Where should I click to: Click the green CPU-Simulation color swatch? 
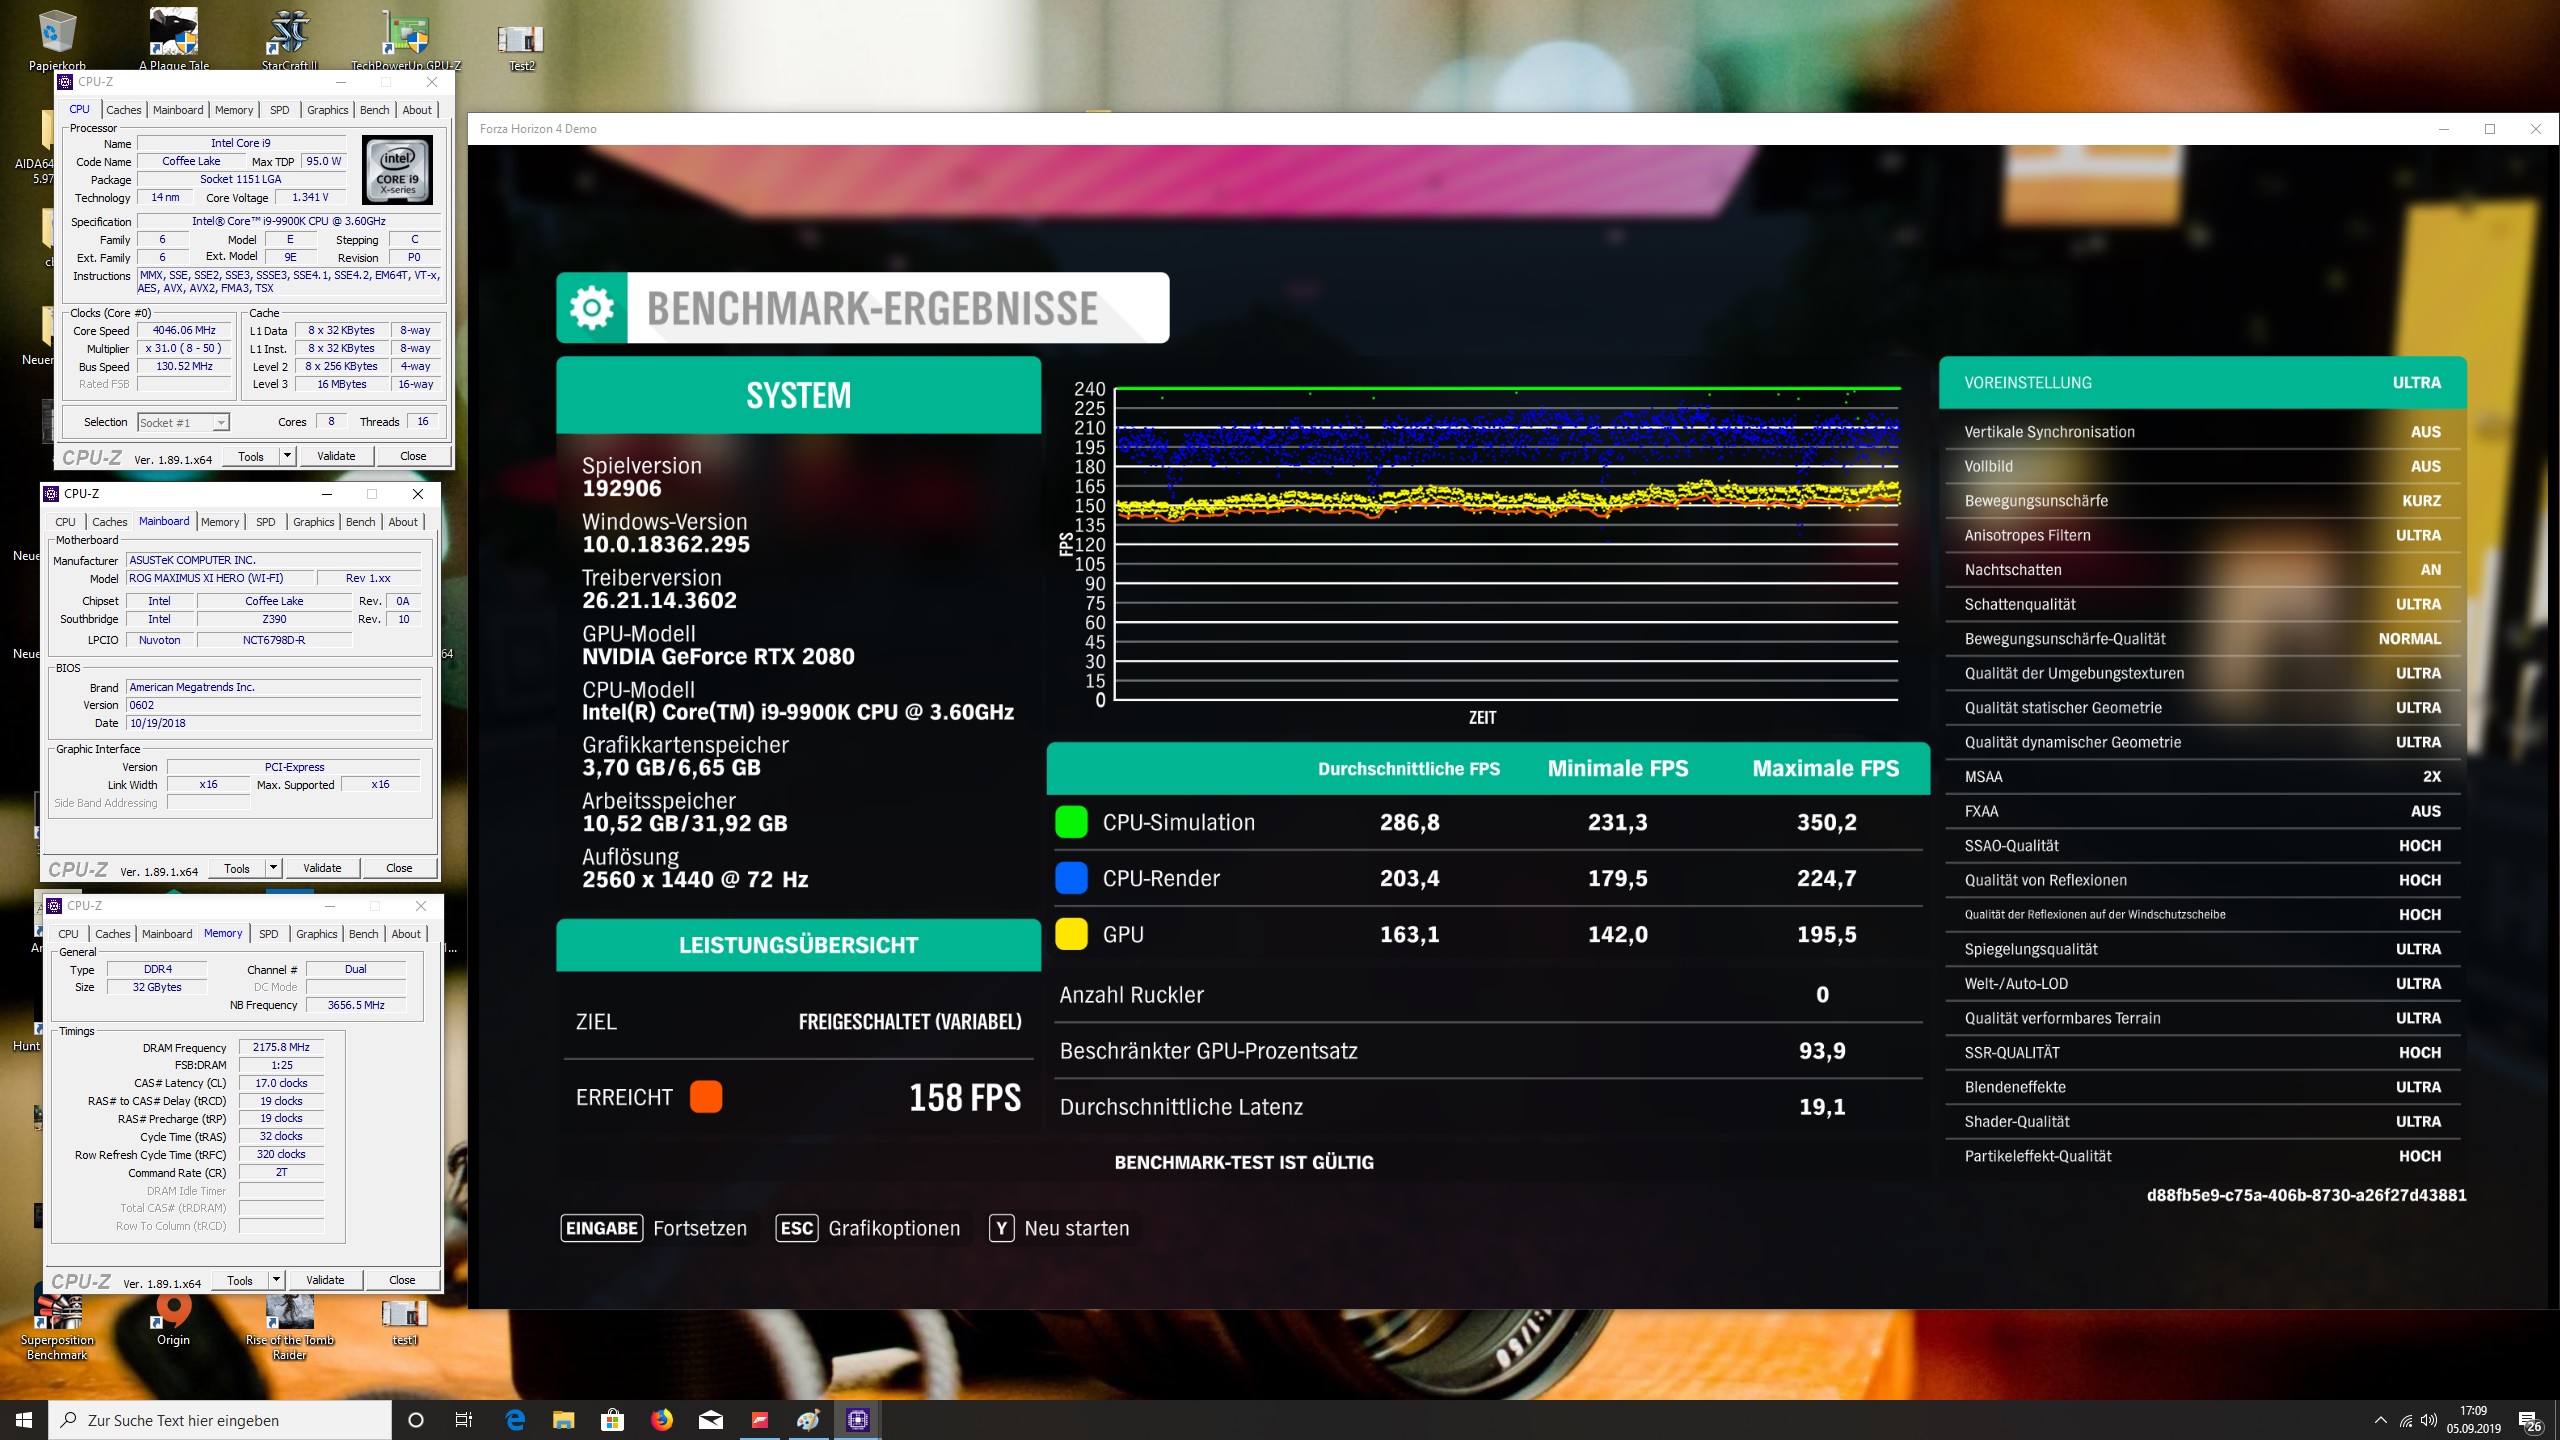[1071, 822]
